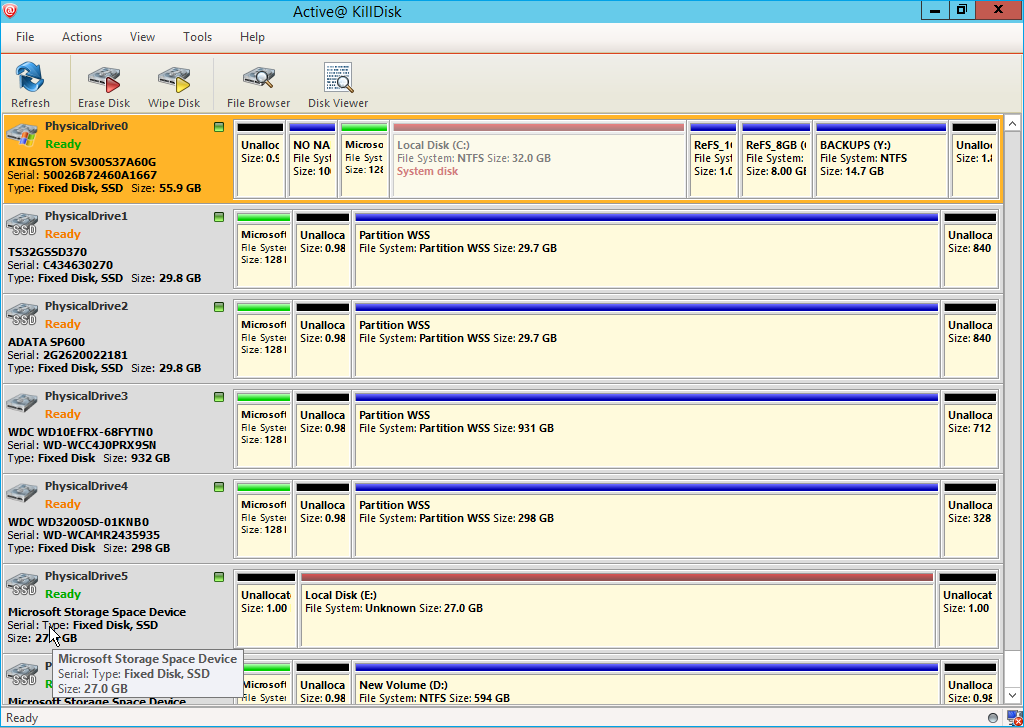Image resolution: width=1024 pixels, height=728 pixels.
Task: Toggle the PhysicalDrive4 selection checkbox
Action: [219, 487]
